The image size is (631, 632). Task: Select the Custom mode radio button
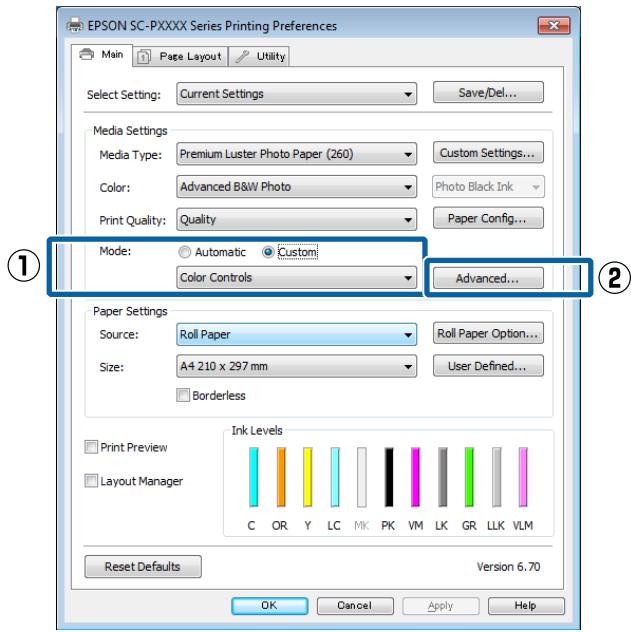[x=268, y=252]
